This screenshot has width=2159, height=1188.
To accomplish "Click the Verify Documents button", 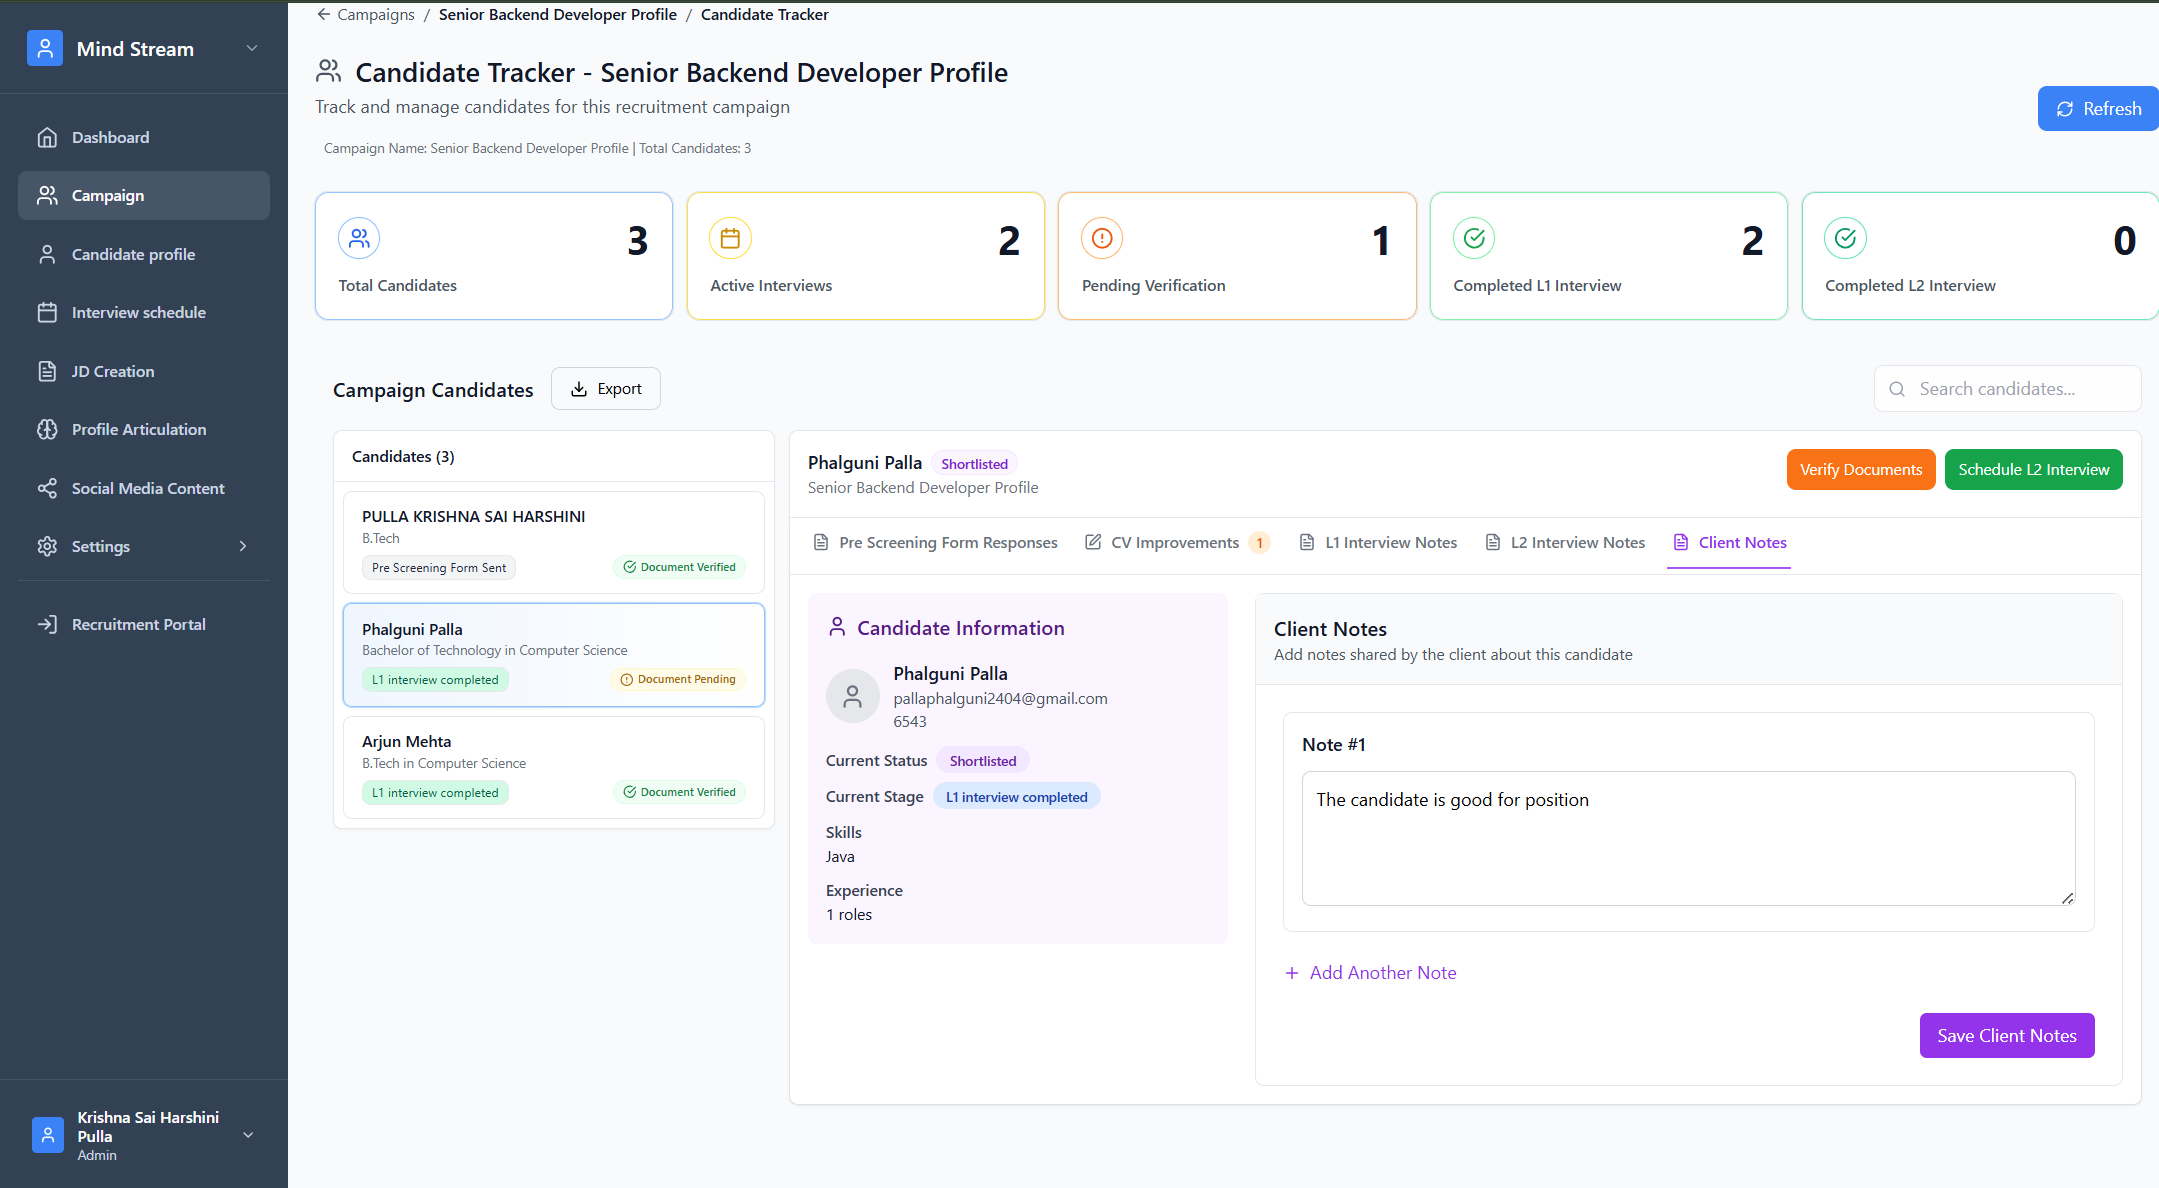I will coord(1860,470).
